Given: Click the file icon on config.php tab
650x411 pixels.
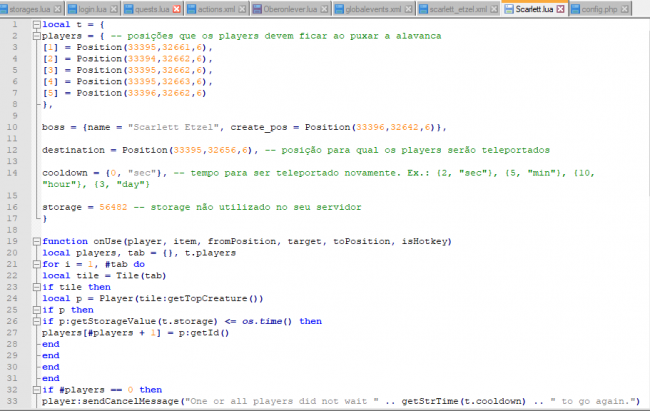Looking at the screenshot, I should pos(575,9).
